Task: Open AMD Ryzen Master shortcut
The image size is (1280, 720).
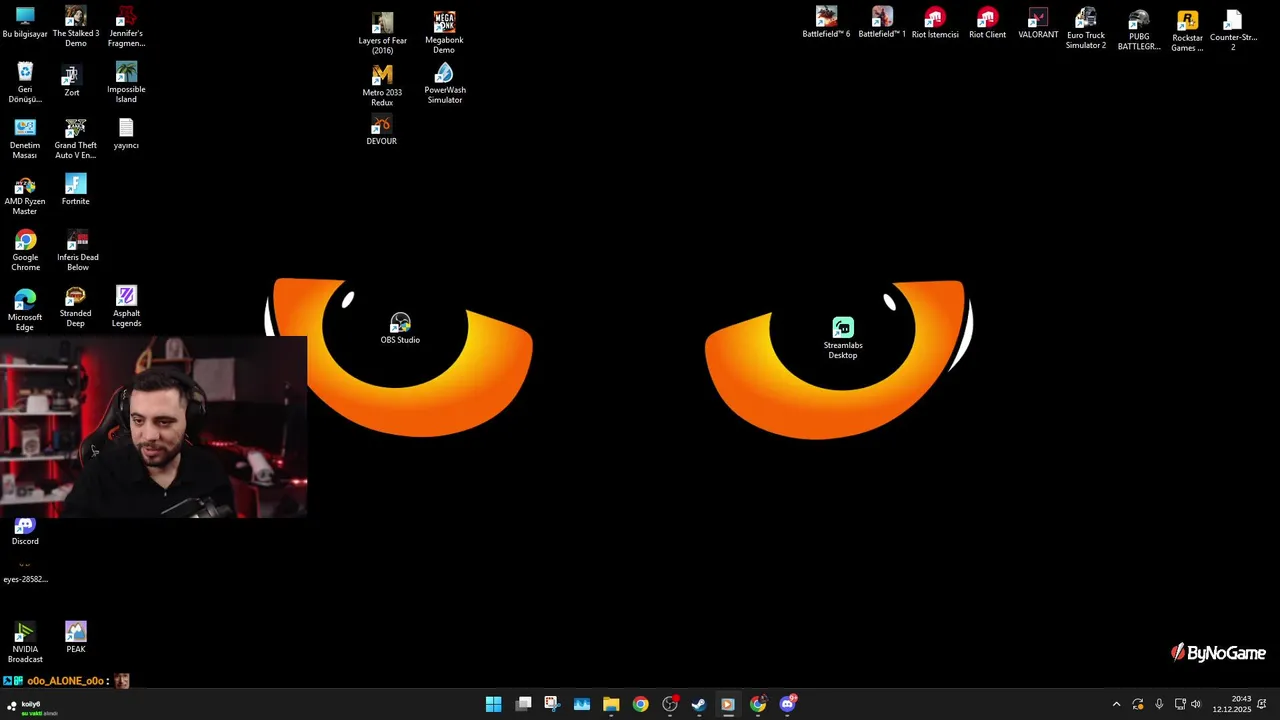Action: (x=25, y=195)
